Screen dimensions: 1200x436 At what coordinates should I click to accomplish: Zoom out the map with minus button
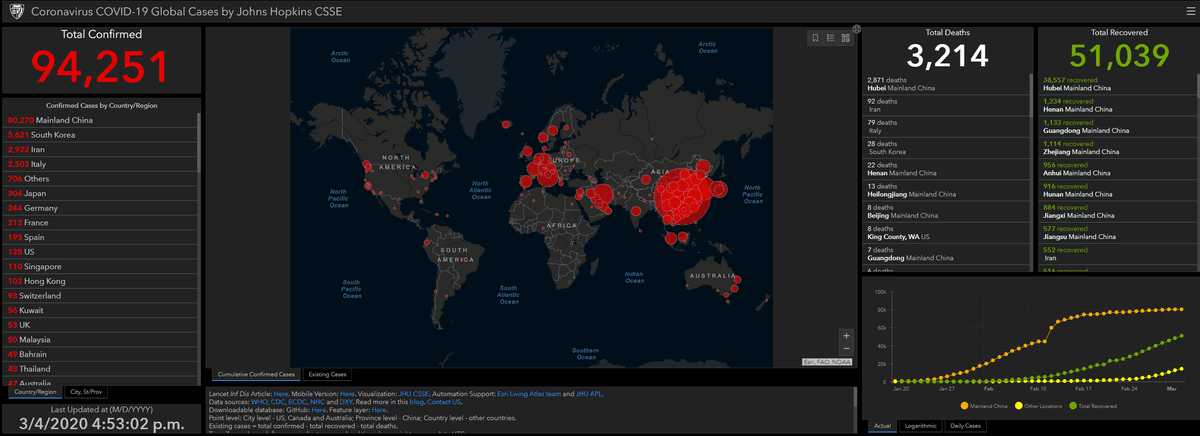click(x=847, y=349)
